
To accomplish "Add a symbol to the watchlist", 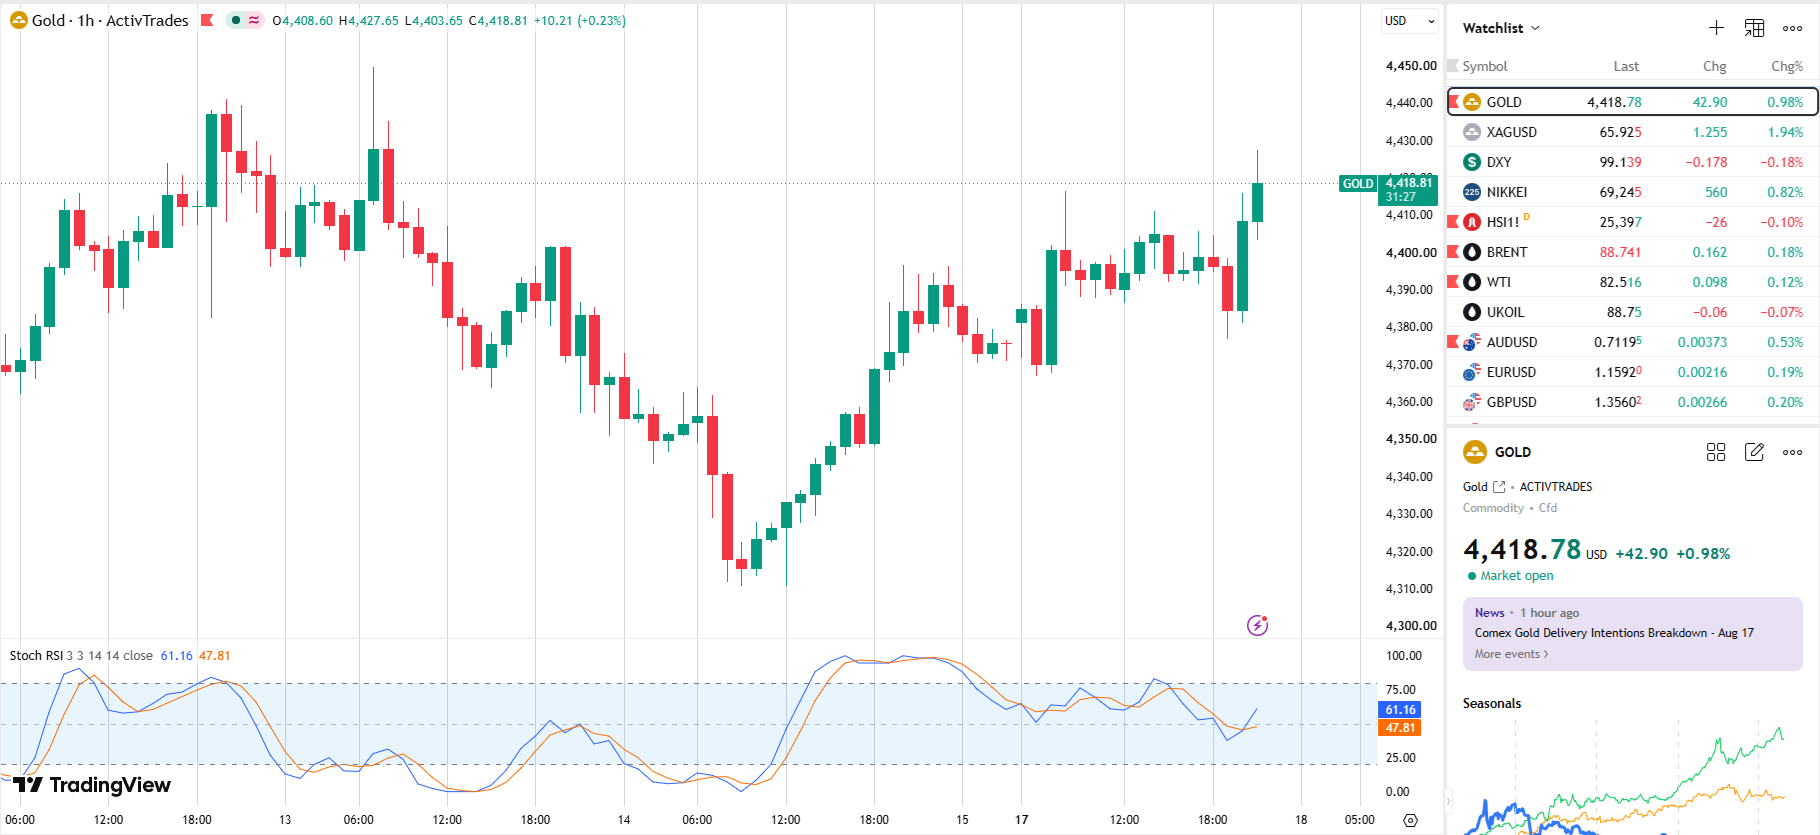I will point(1716,28).
